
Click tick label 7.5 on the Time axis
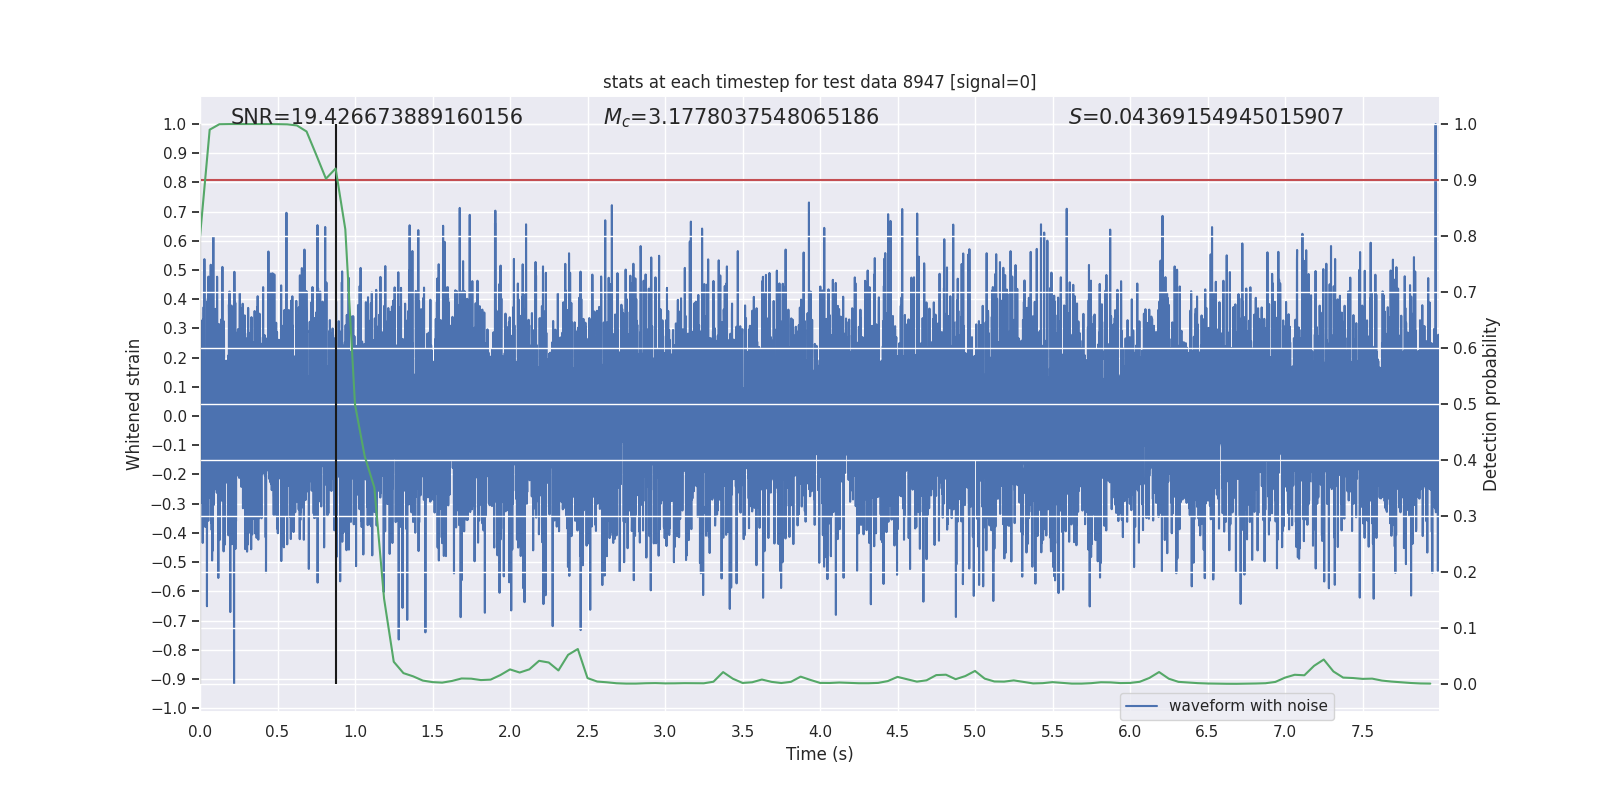[x=1362, y=731]
